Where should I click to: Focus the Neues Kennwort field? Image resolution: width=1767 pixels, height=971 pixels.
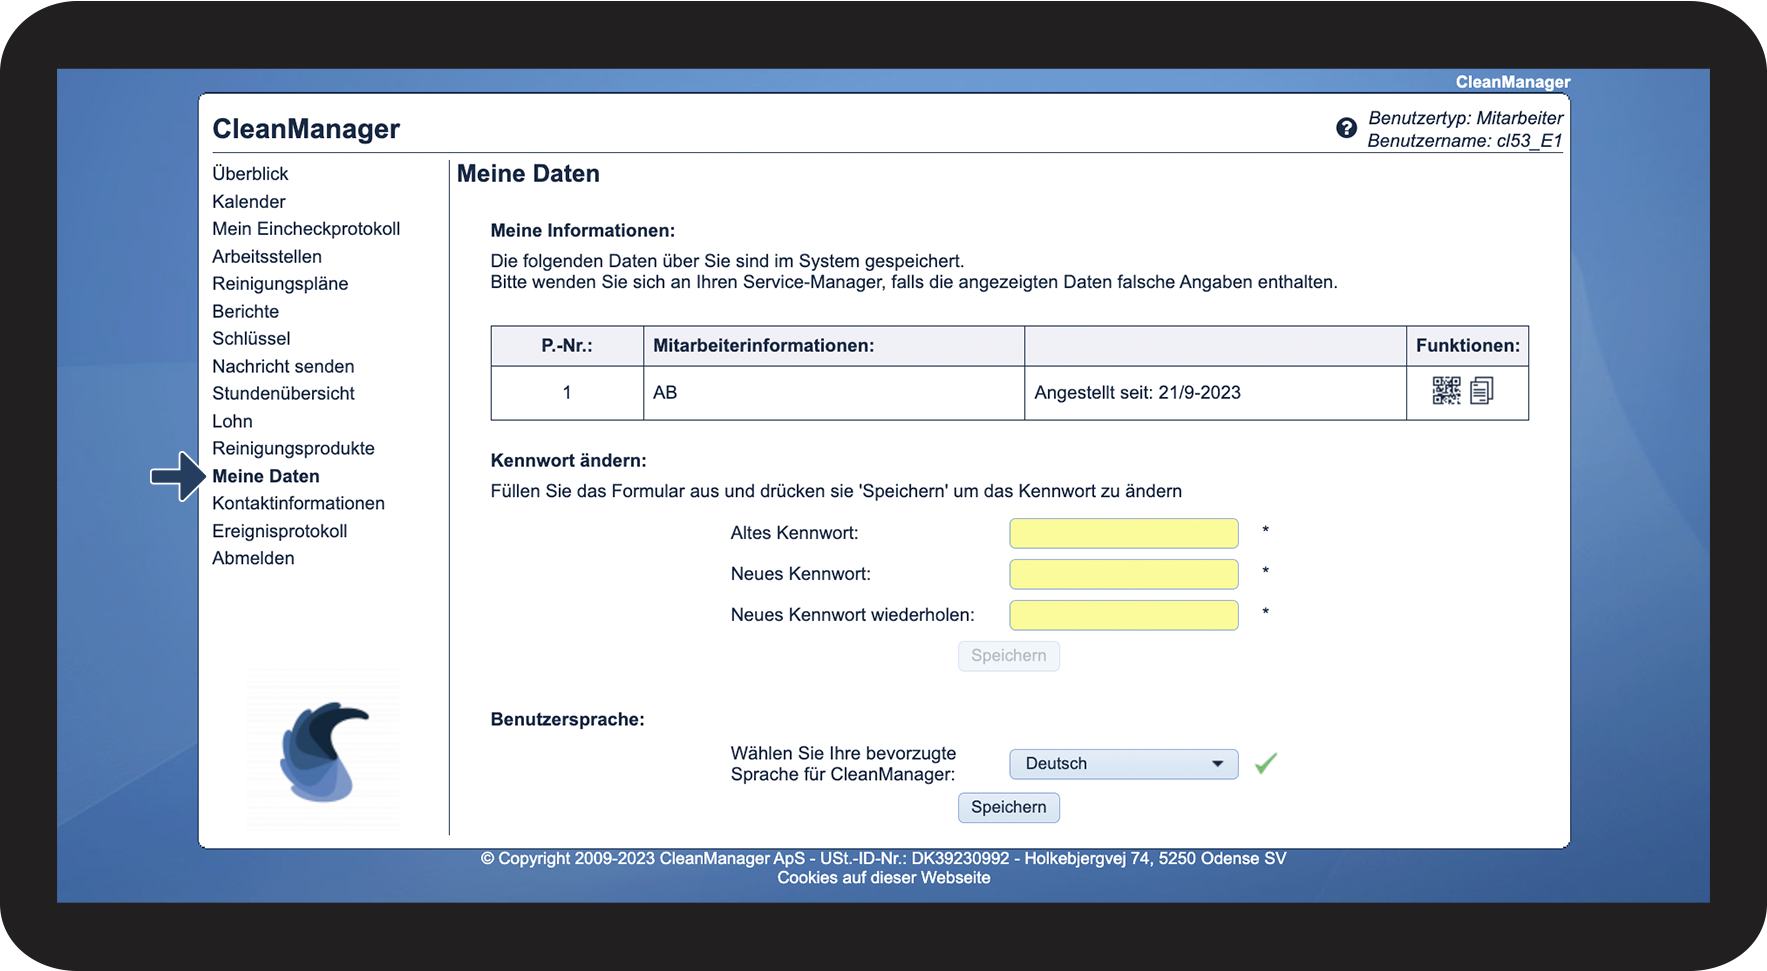click(1123, 575)
